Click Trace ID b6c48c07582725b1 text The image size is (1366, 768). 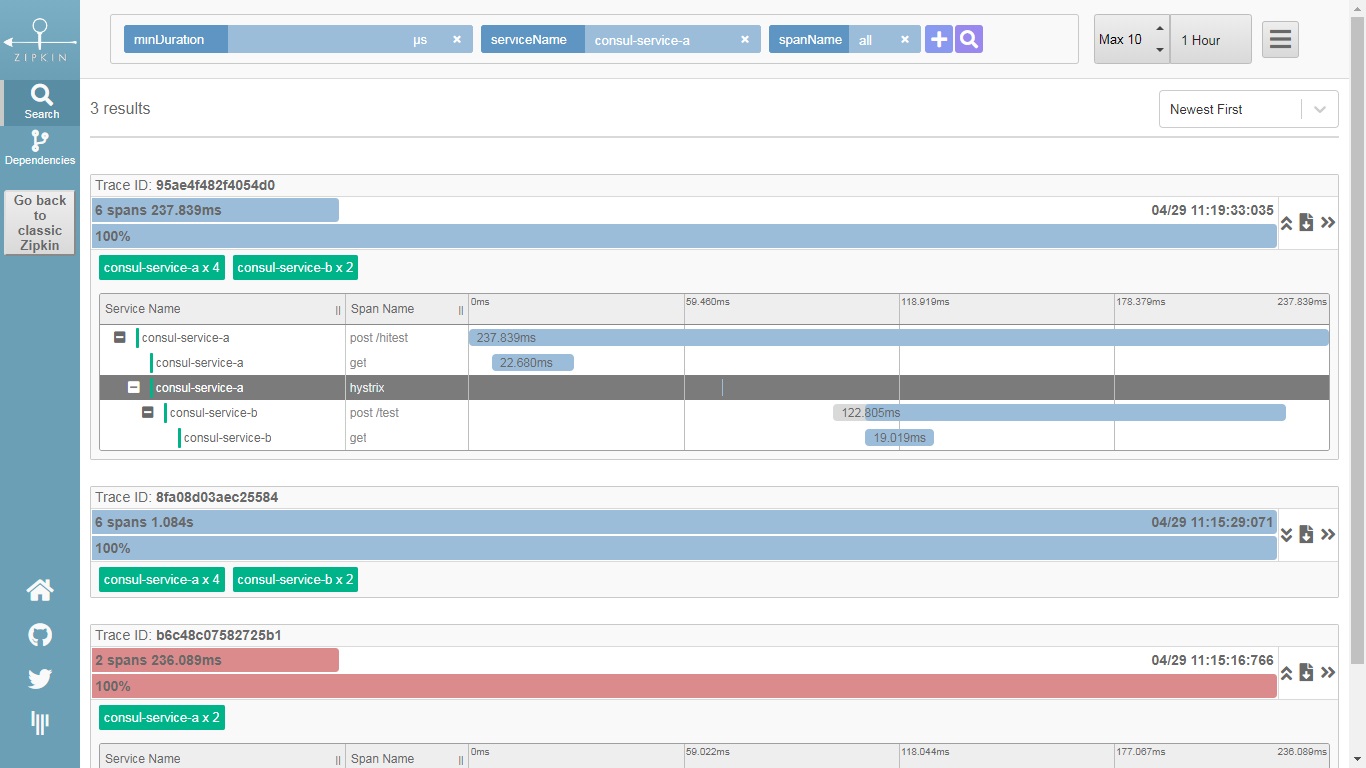188,635
